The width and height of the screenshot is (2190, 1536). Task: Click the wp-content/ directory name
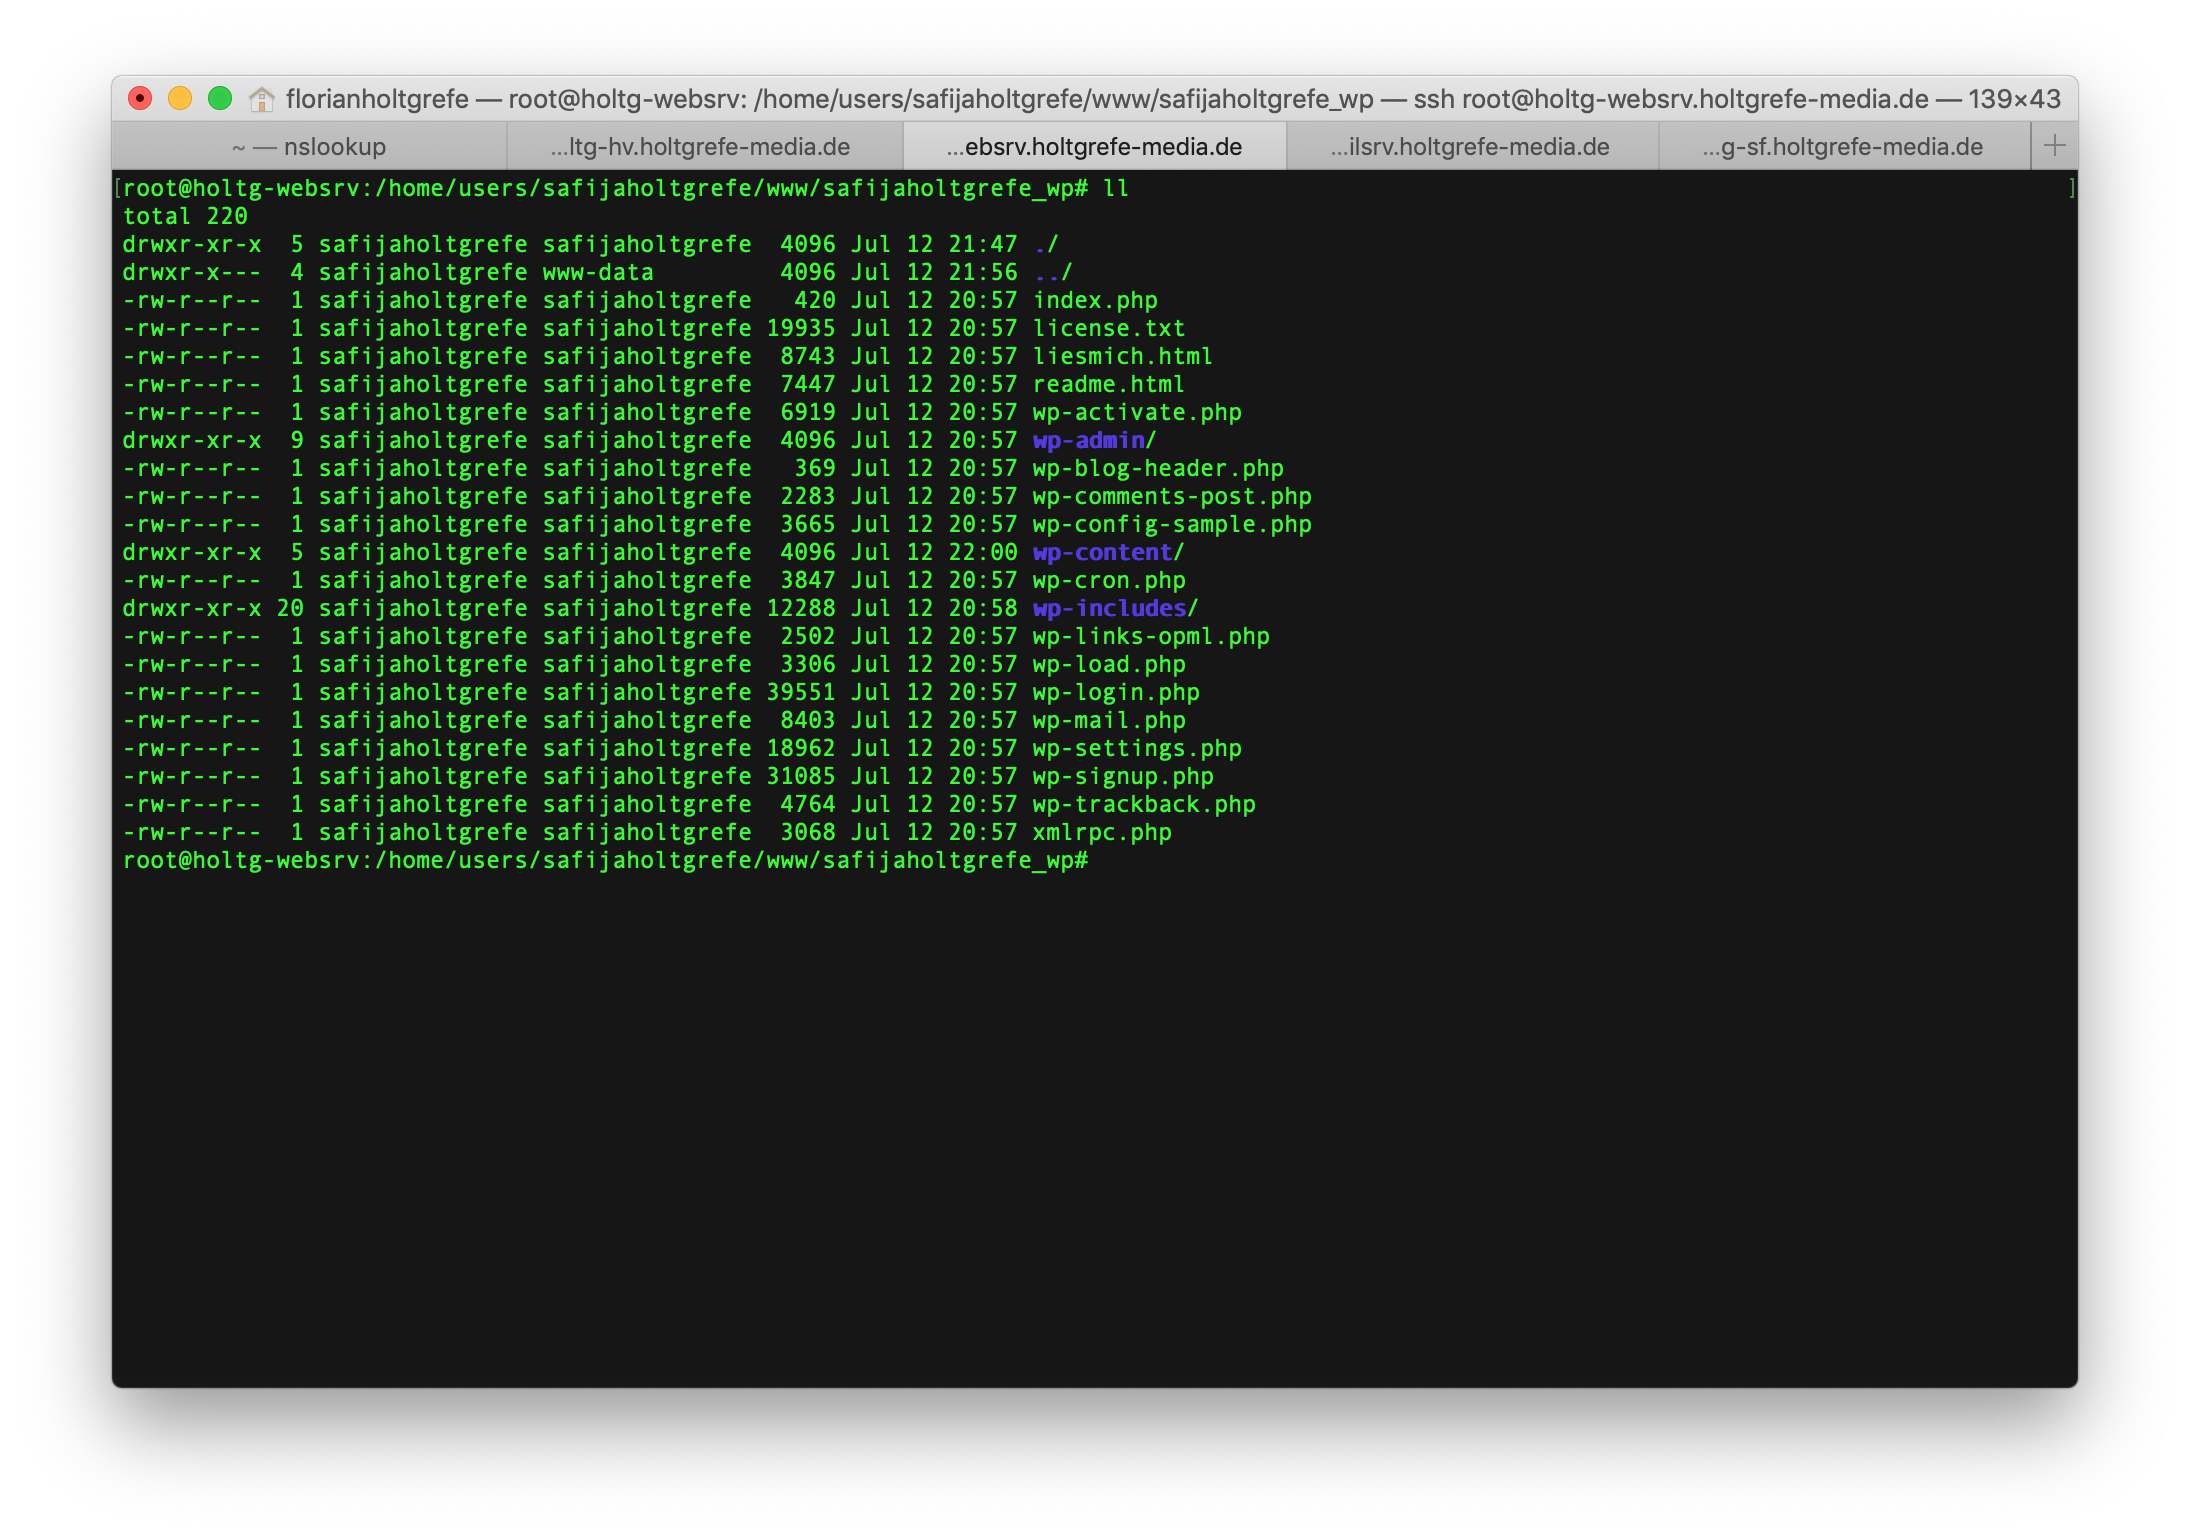click(x=1108, y=552)
